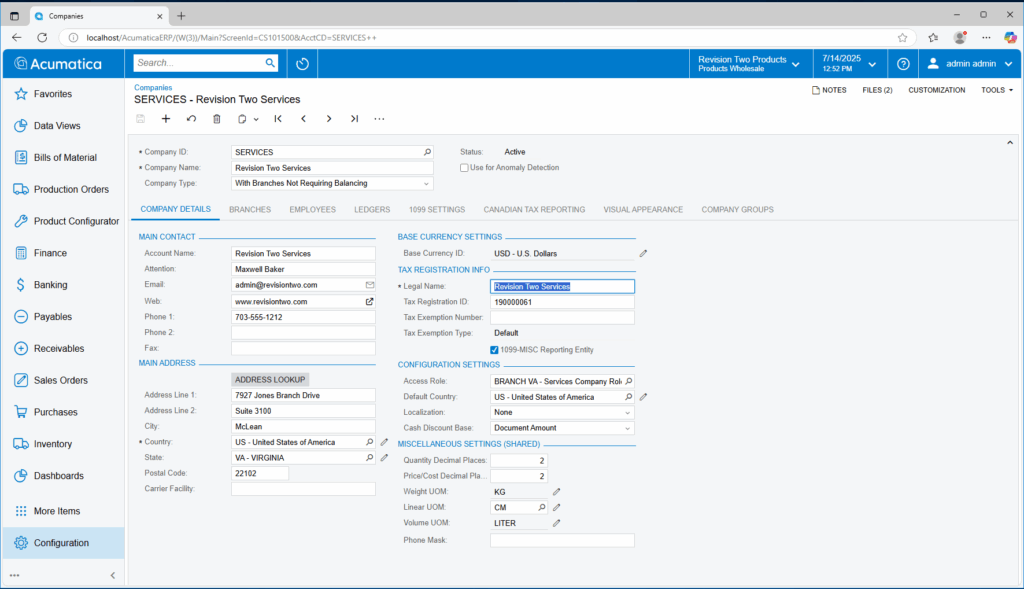Open Banking workspace

click(x=50, y=285)
